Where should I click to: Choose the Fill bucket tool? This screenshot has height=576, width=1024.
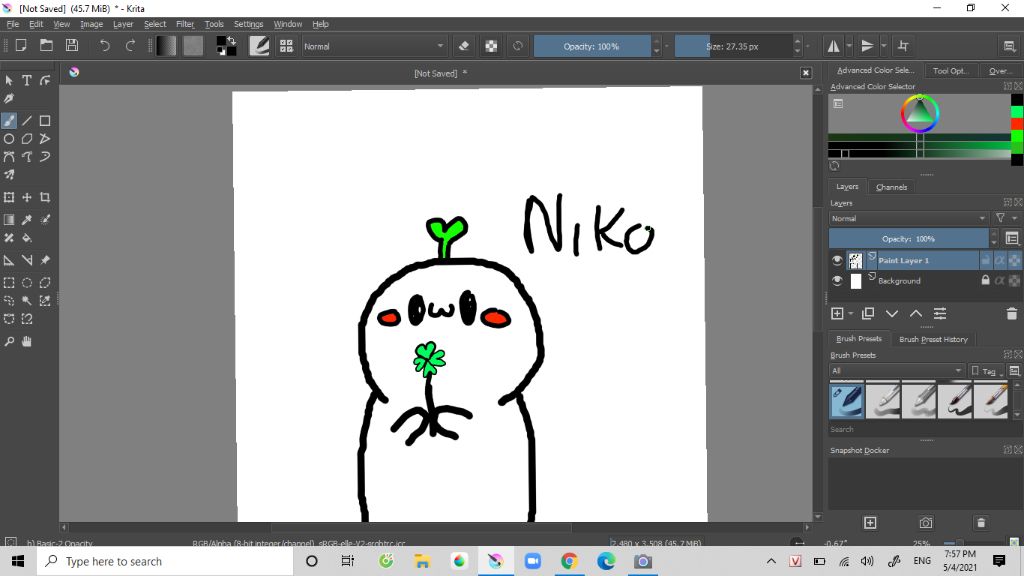(x=27, y=238)
